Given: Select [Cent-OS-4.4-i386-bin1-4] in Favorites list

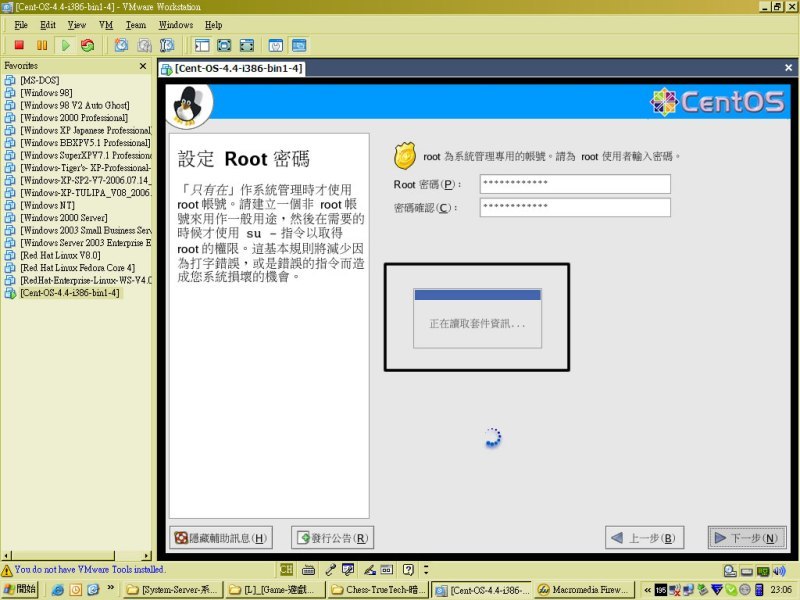Looking at the screenshot, I should pos(70,293).
